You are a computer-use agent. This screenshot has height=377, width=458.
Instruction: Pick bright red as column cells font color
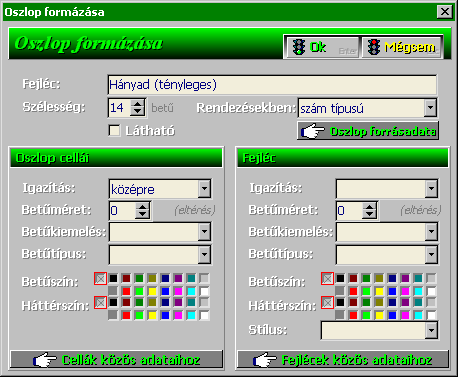coord(126,291)
